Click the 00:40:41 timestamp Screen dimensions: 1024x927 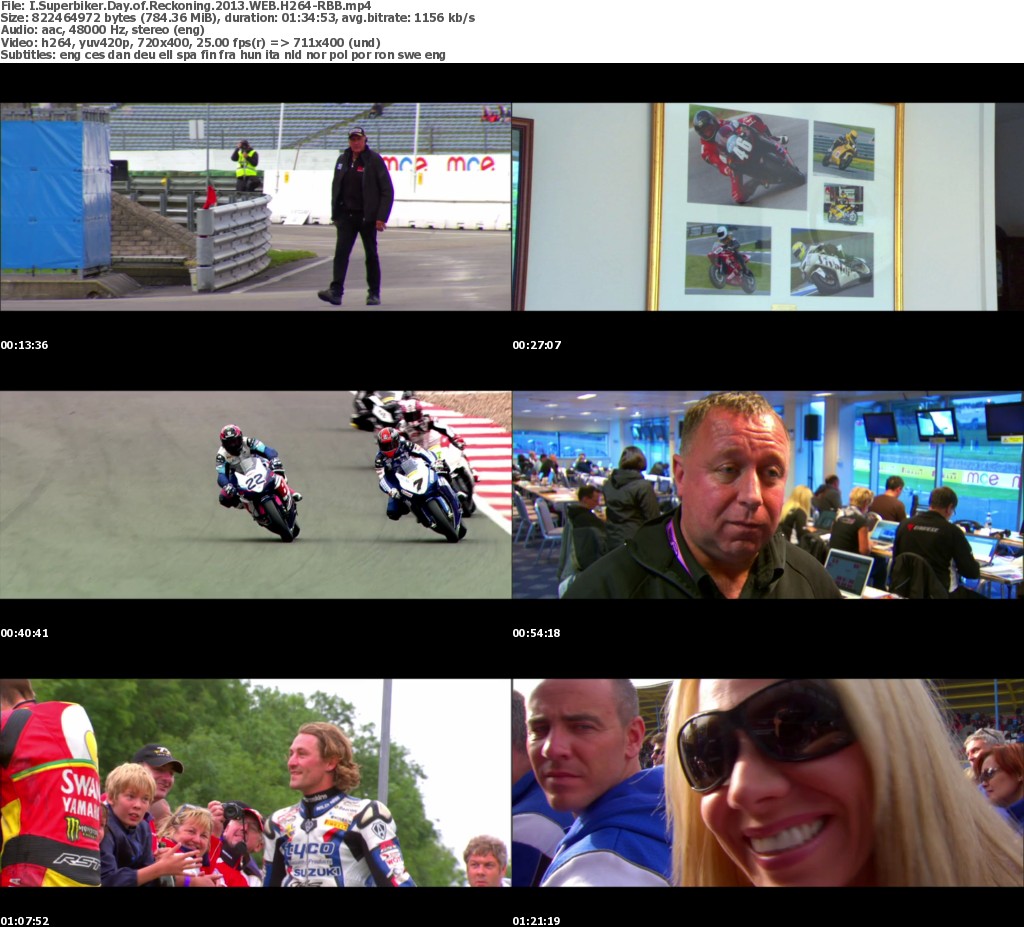[25, 633]
